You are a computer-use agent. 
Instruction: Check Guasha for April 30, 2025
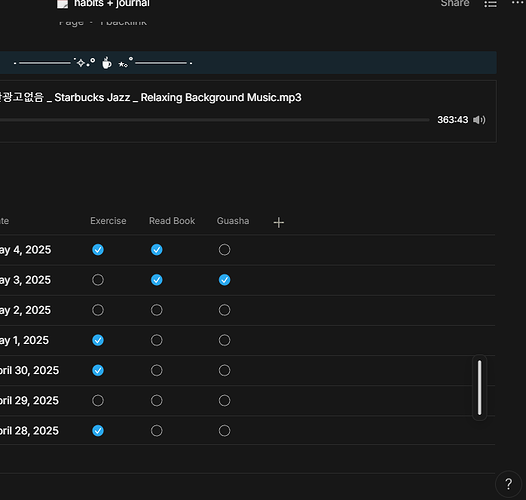[224, 370]
